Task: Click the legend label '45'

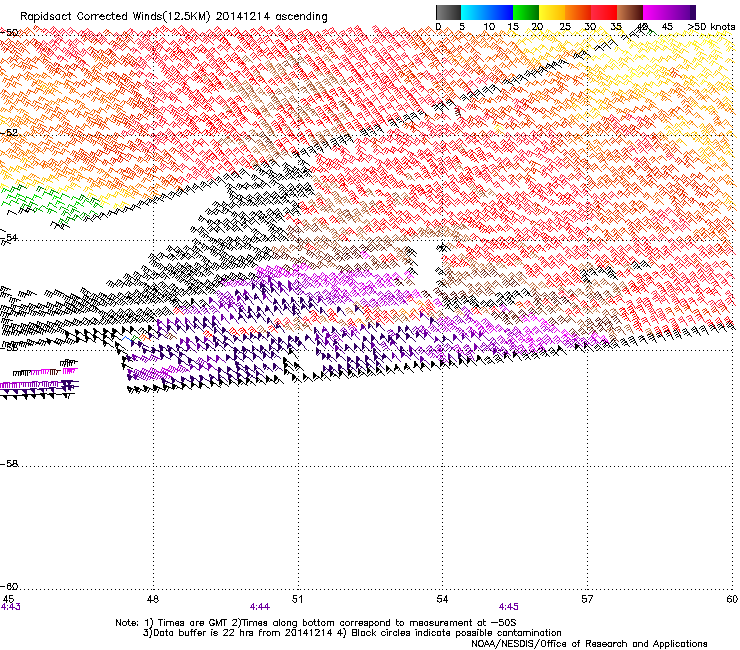Action: [x=667, y=27]
